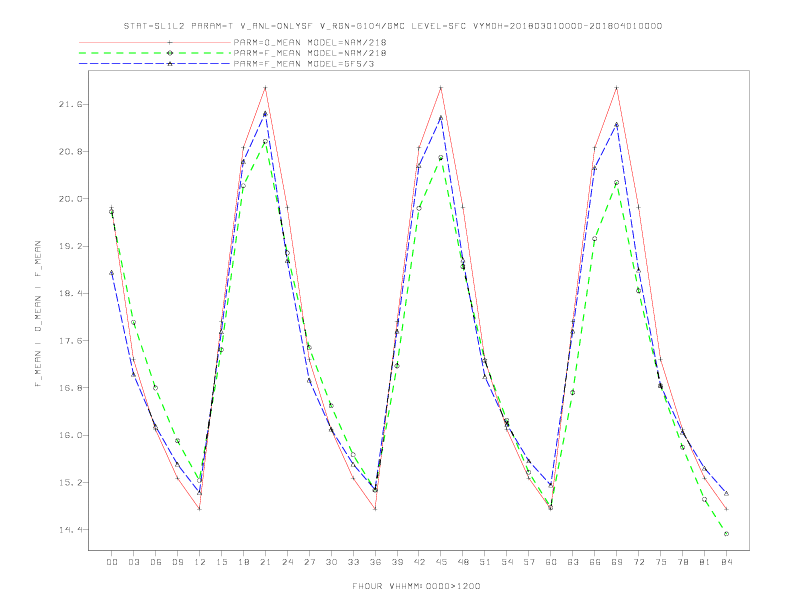Click x-axis tick label 39
The image size is (792, 612).
397,562
